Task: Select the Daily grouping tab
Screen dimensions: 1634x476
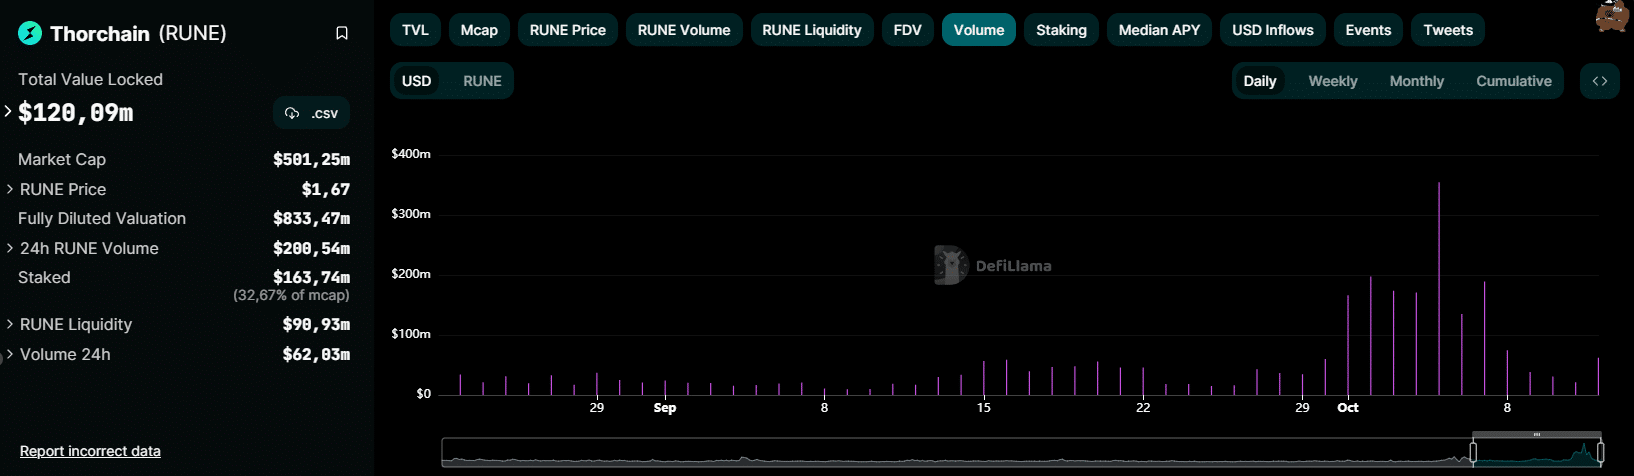Action: (1260, 81)
